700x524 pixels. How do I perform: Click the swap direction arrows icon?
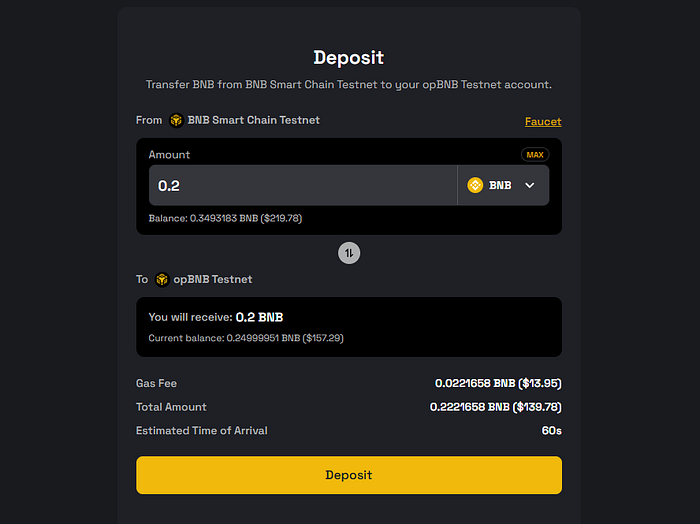pos(349,253)
